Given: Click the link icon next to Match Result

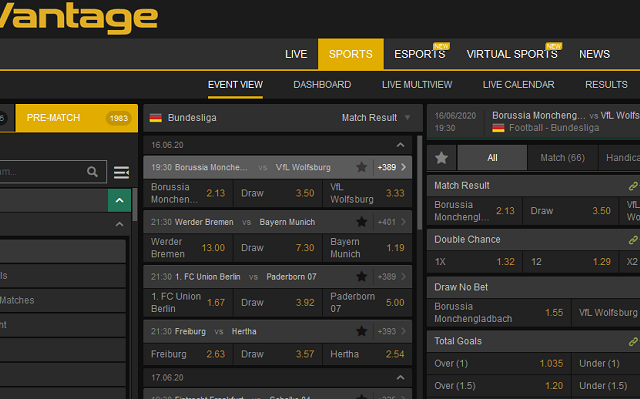Looking at the screenshot, I should click(633, 186).
